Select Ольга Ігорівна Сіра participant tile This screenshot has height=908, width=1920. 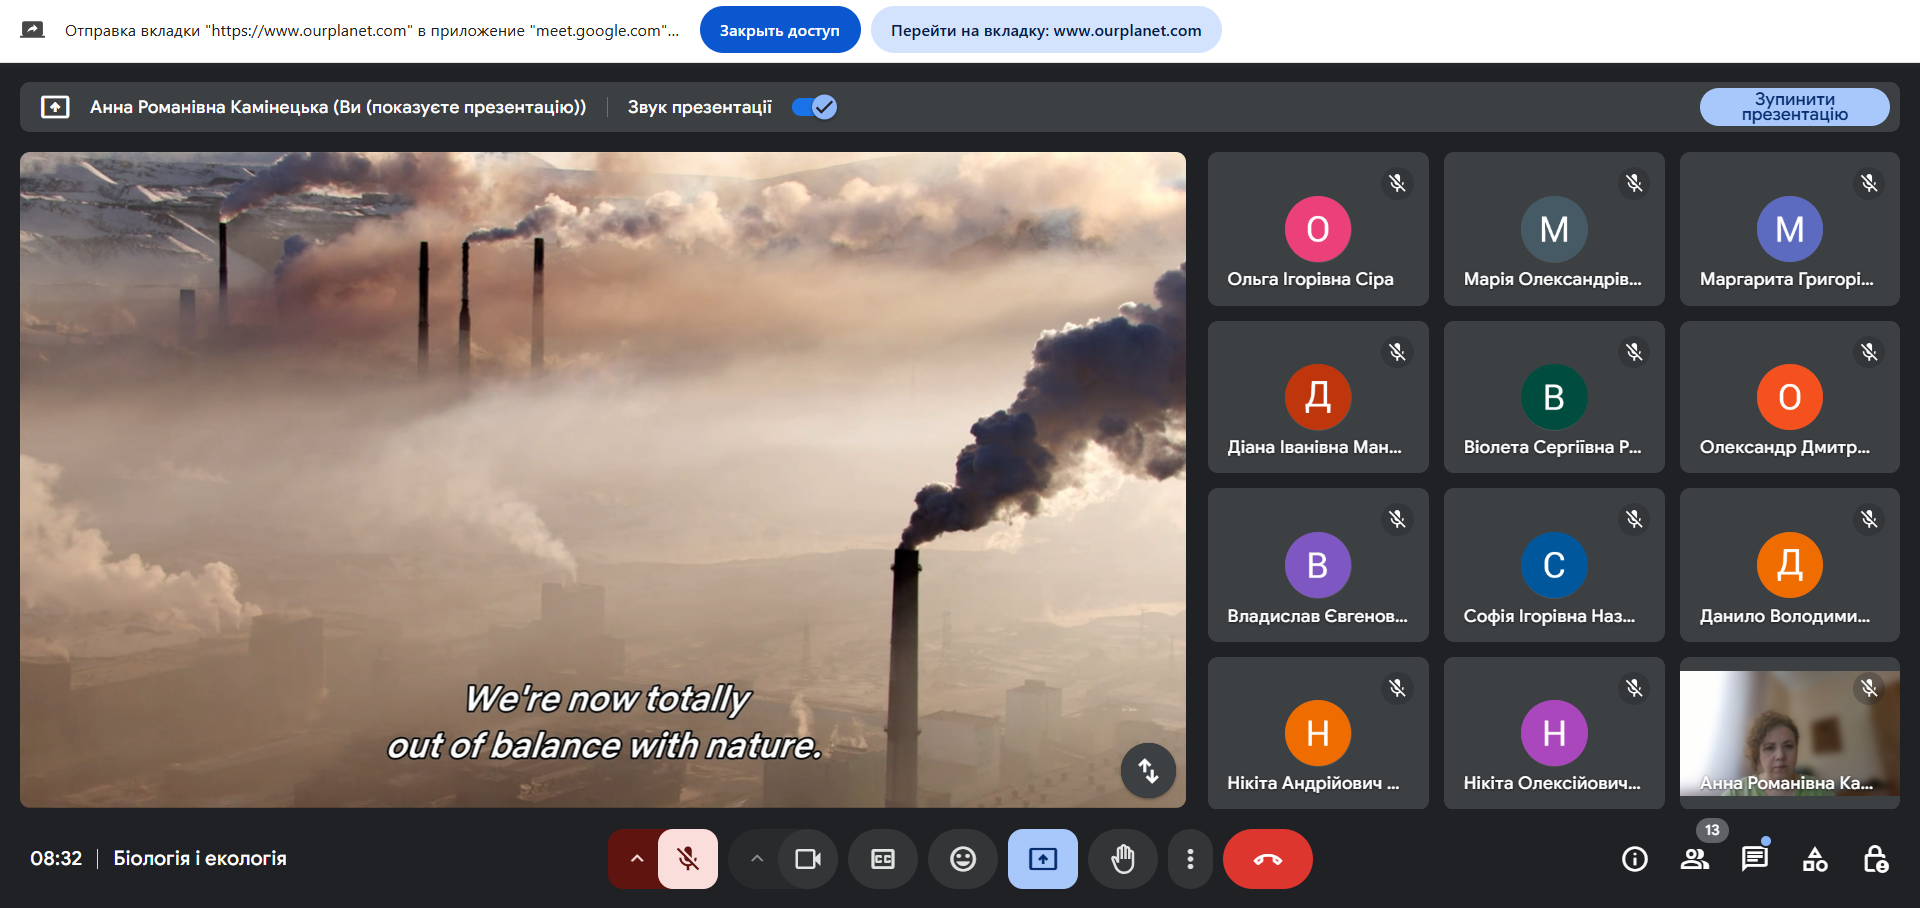pos(1317,229)
